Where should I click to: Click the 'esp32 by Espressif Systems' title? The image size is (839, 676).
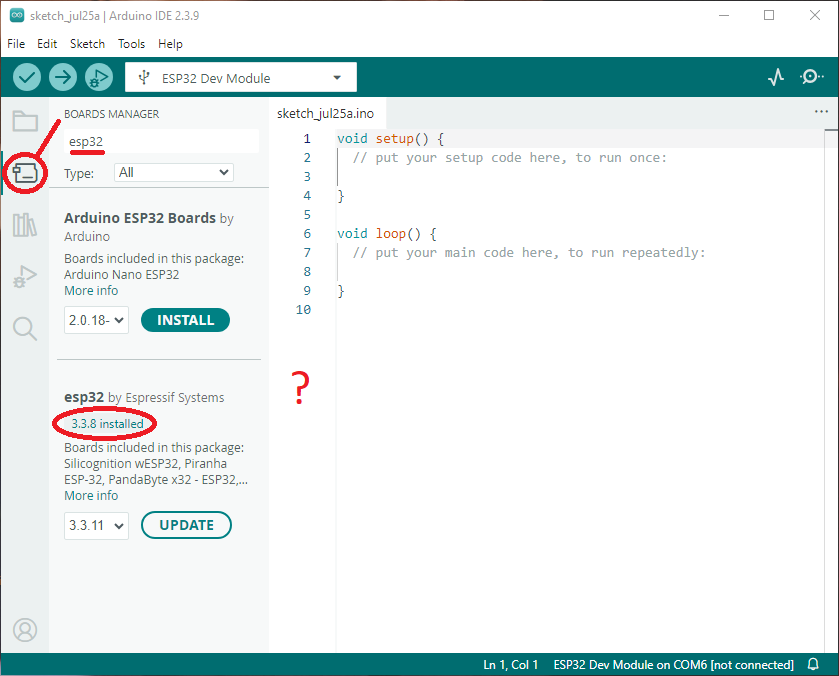click(x=144, y=397)
